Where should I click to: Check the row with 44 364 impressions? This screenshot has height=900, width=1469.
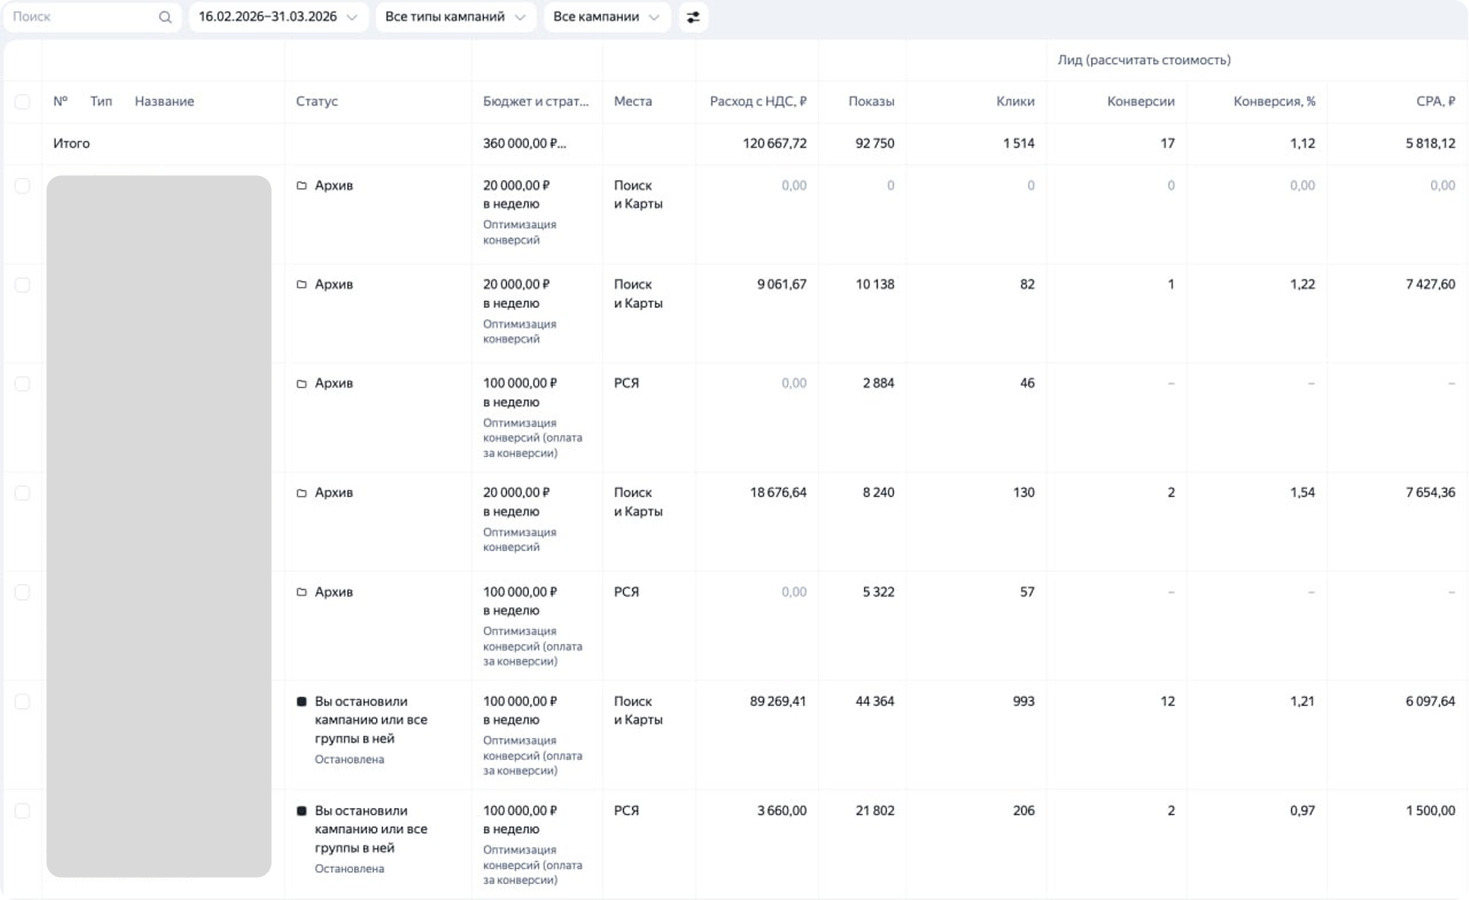click(x=22, y=702)
